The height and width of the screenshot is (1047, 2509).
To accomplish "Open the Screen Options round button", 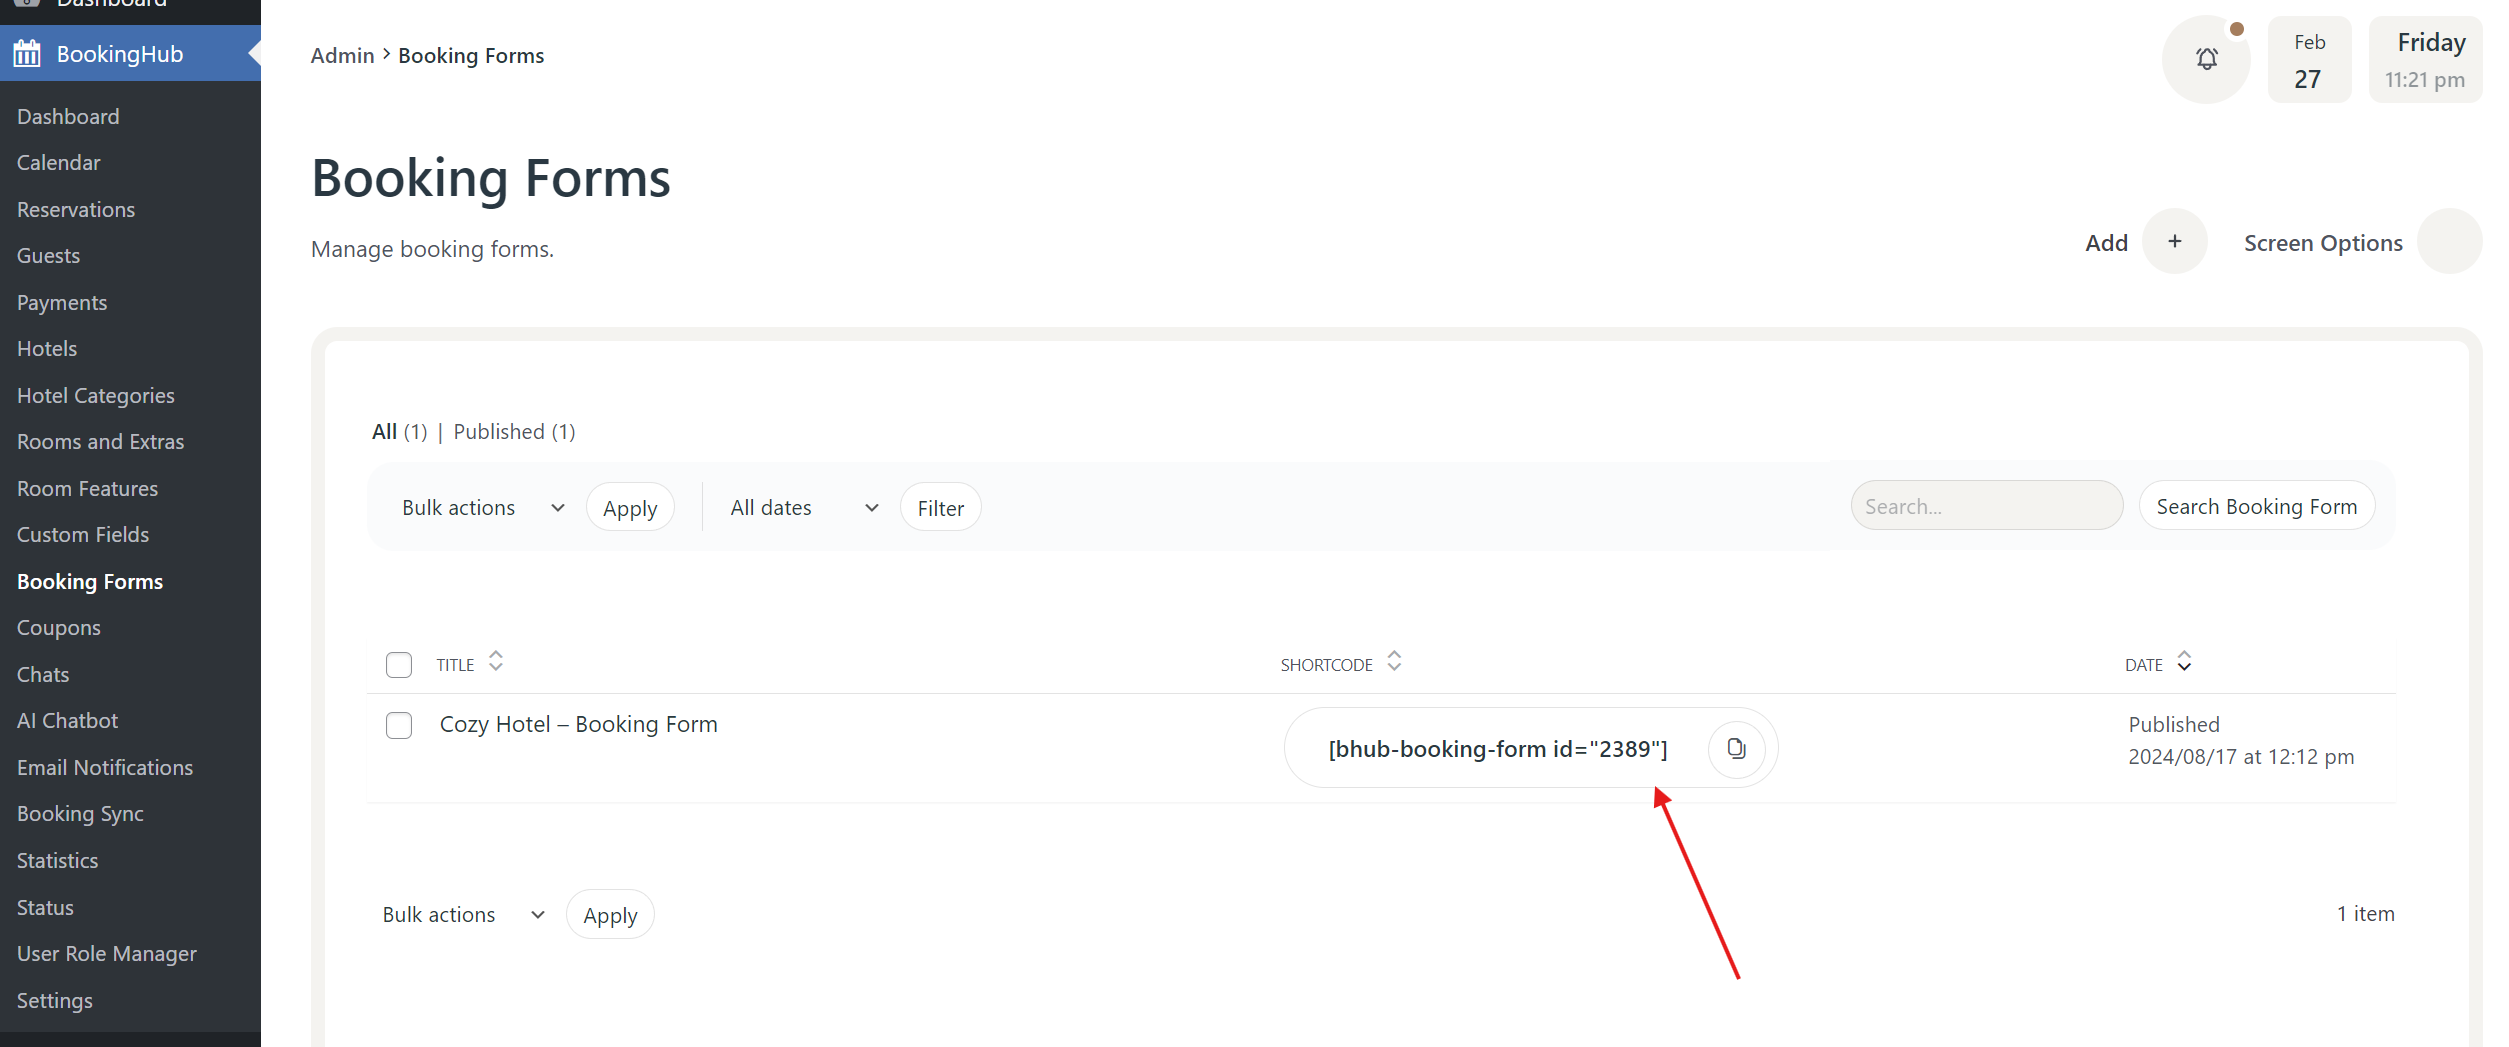I will pyautogui.click(x=2448, y=242).
